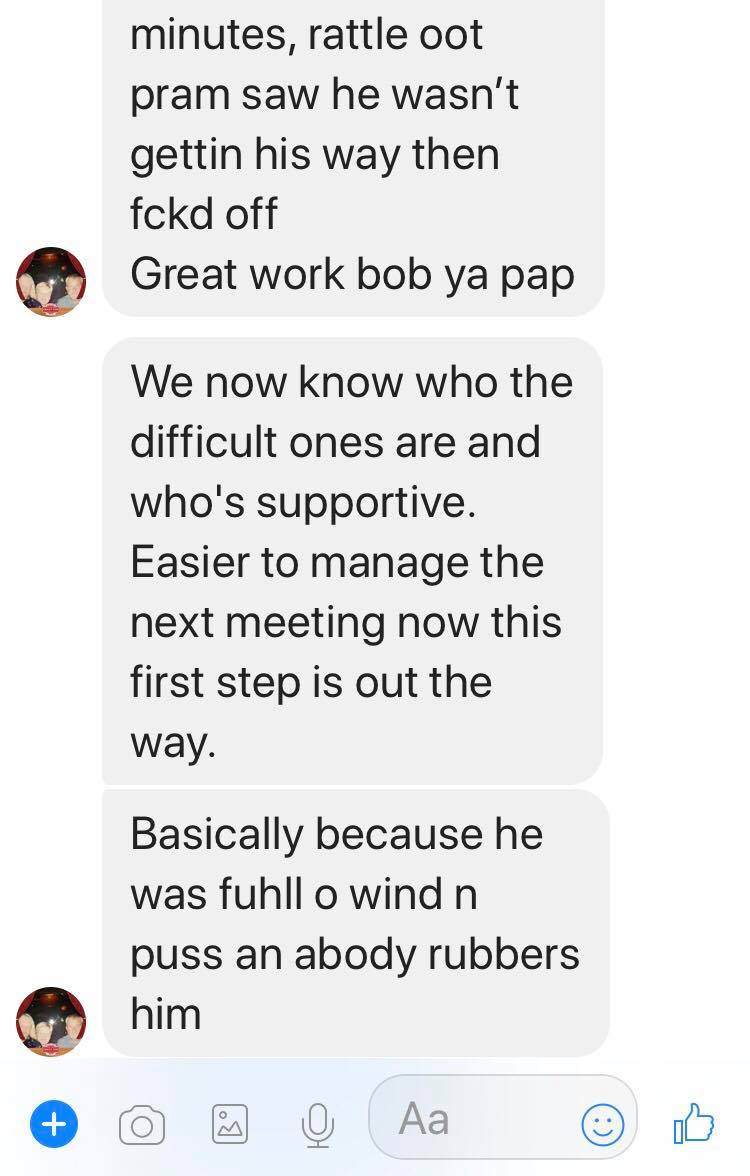750x1176 pixels.
Task: Open more actions with the blue plus icon
Action: pyautogui.click(x=53, y=1124)
